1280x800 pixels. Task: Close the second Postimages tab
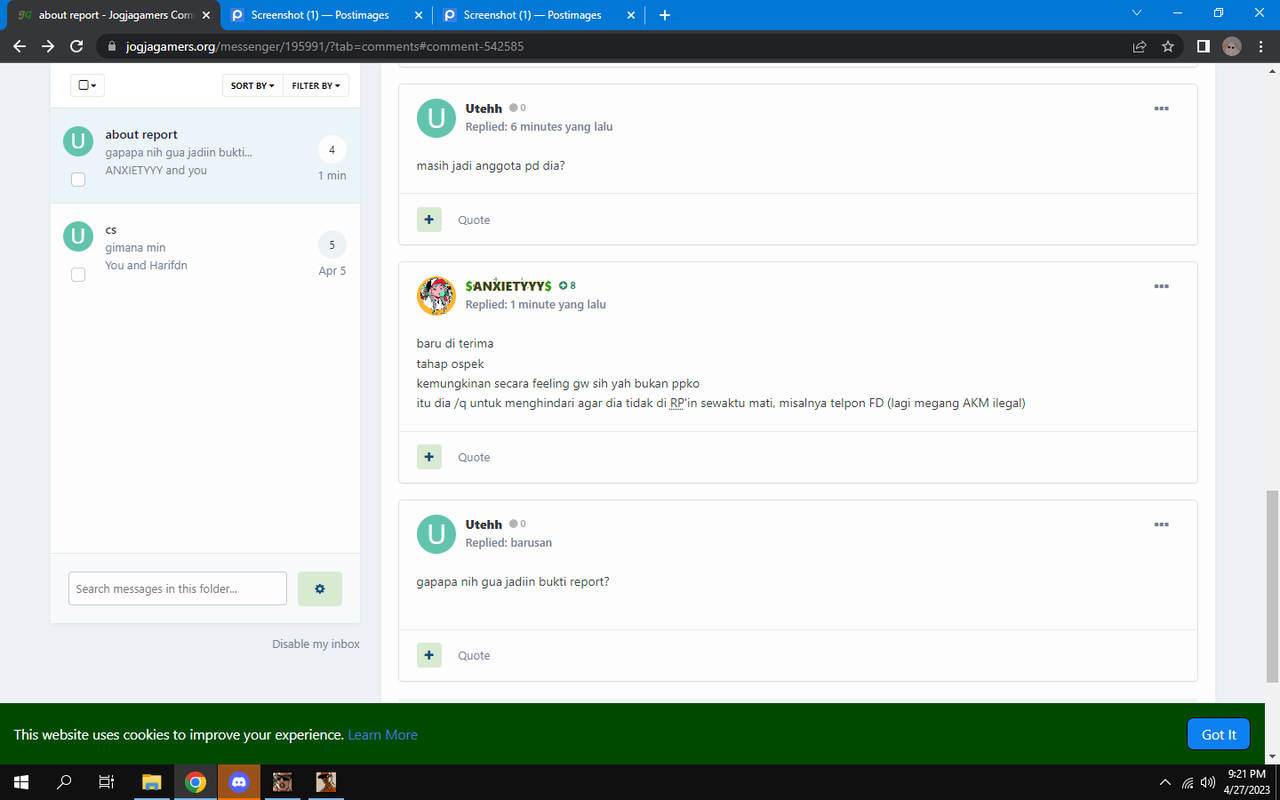click(x=631, y=16)
